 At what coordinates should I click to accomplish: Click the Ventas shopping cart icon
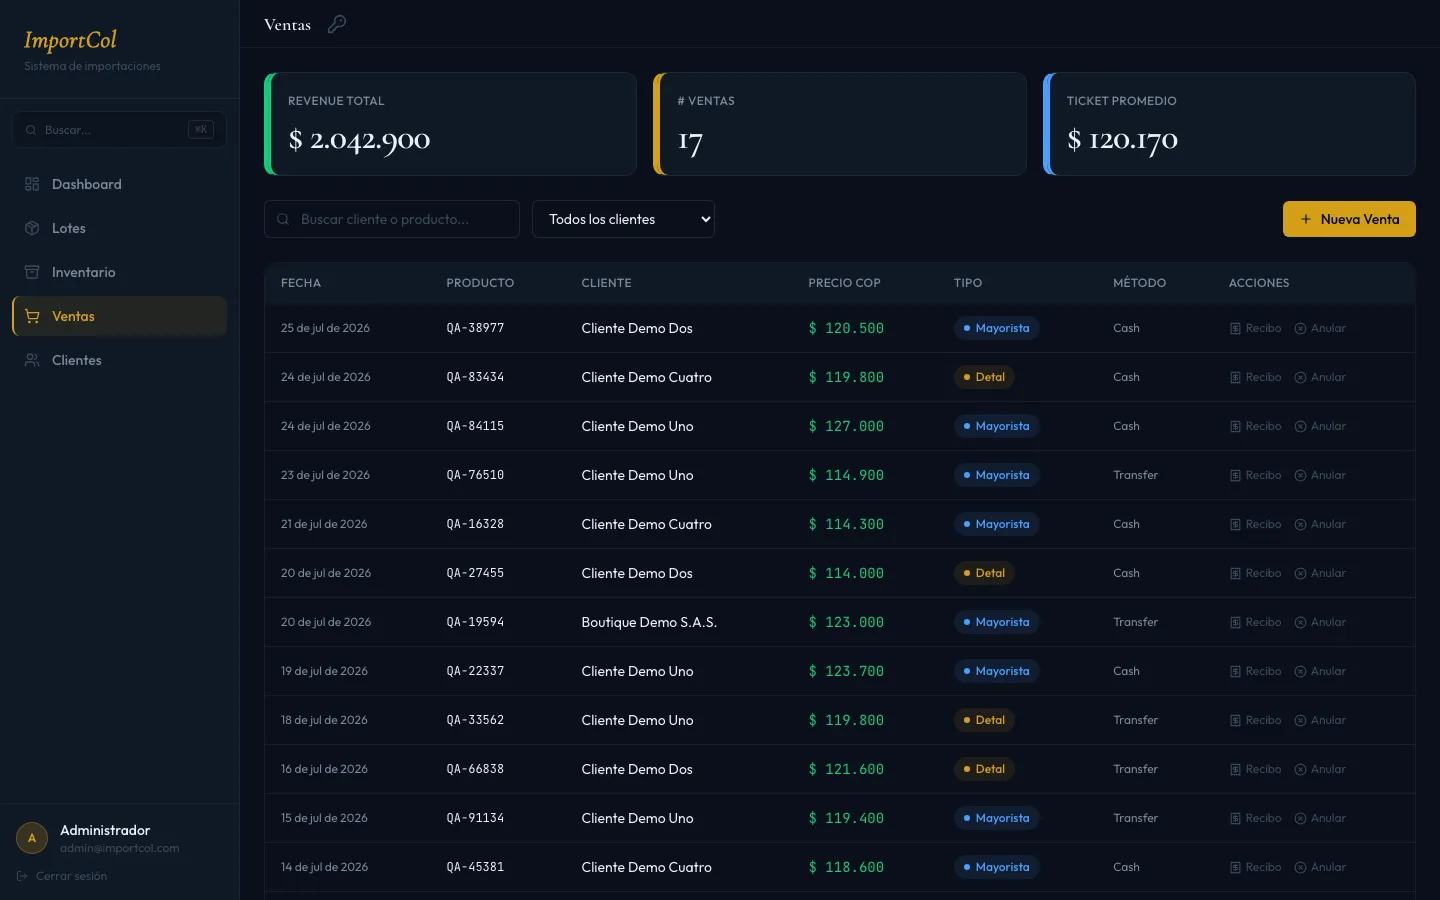(x=32, y=316)
